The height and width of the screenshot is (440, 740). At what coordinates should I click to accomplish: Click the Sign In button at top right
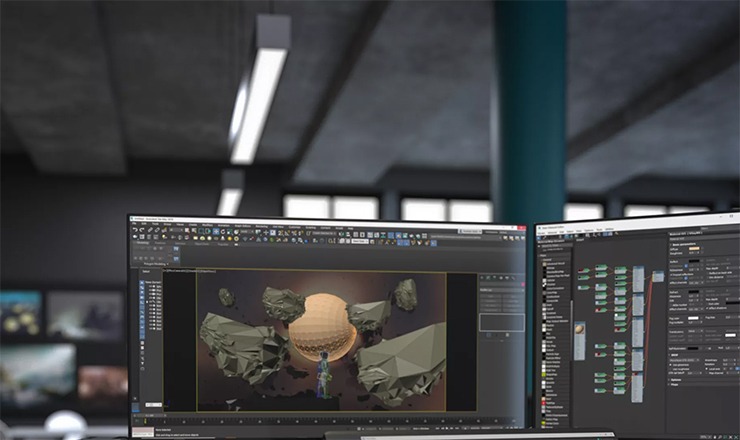[x=468, y=230]
